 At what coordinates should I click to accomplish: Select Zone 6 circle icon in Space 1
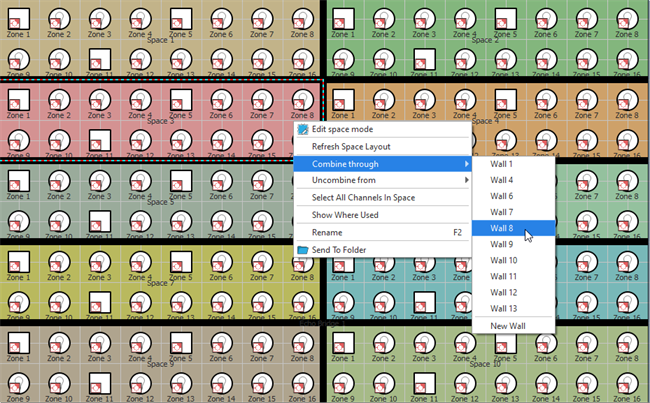[222, 18]
